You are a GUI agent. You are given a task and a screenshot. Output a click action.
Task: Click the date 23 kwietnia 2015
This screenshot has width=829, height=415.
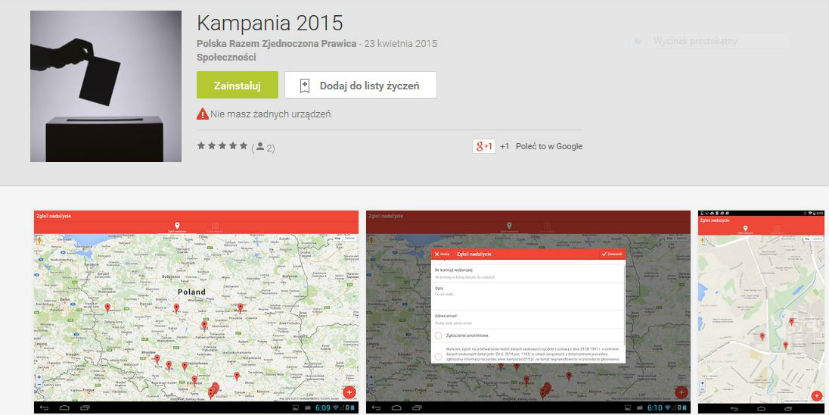pyautogui.click(x=401, y=43)
